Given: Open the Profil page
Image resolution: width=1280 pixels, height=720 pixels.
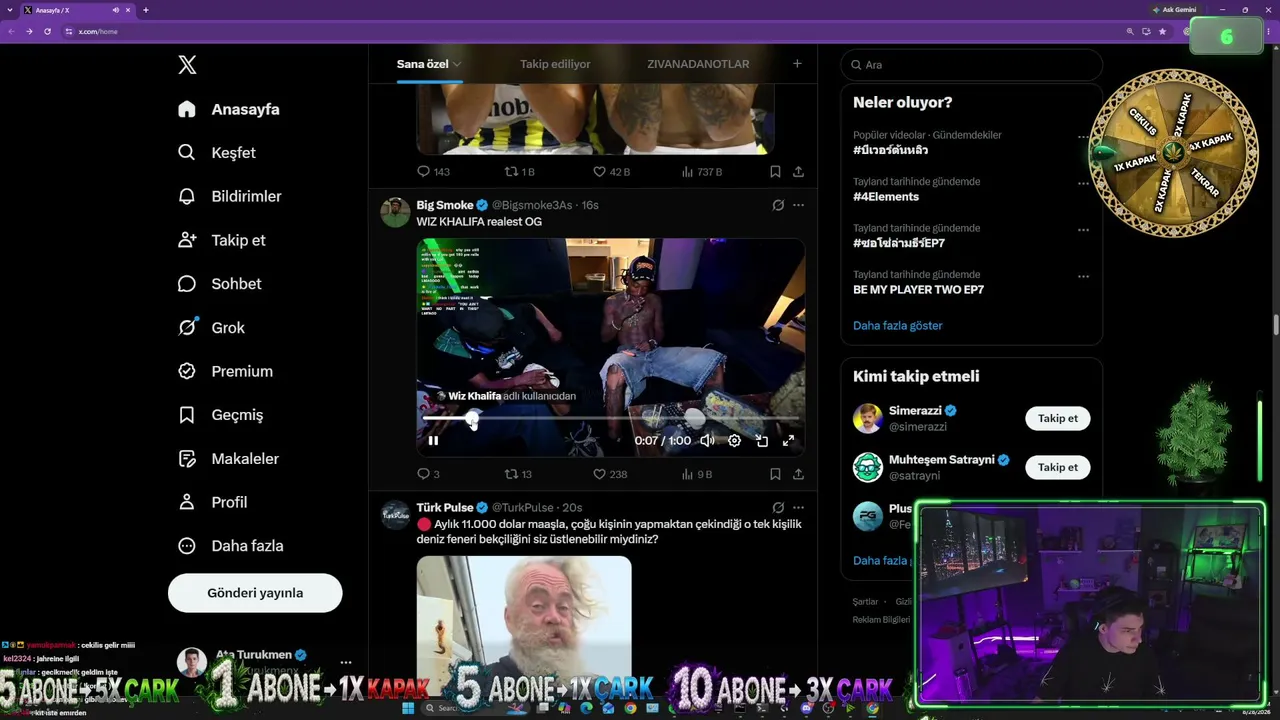Looking at the screenshot, I should (x=213, y=502).
